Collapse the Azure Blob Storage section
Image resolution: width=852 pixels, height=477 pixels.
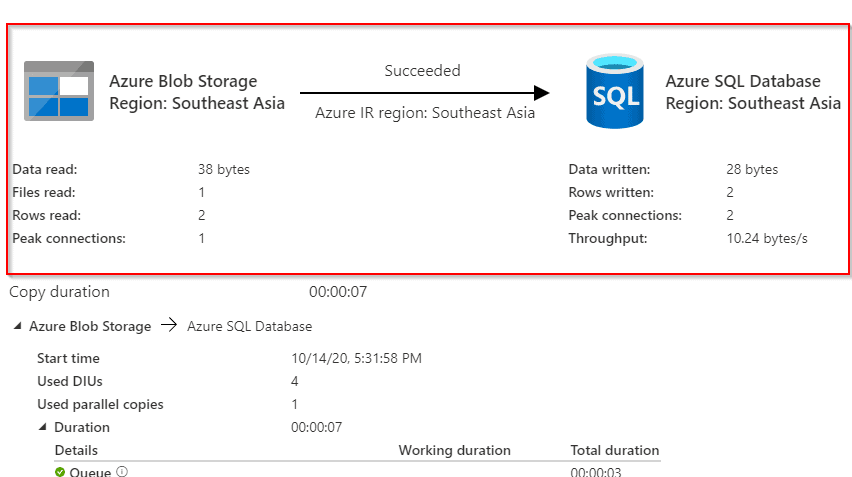pos(18,327)
